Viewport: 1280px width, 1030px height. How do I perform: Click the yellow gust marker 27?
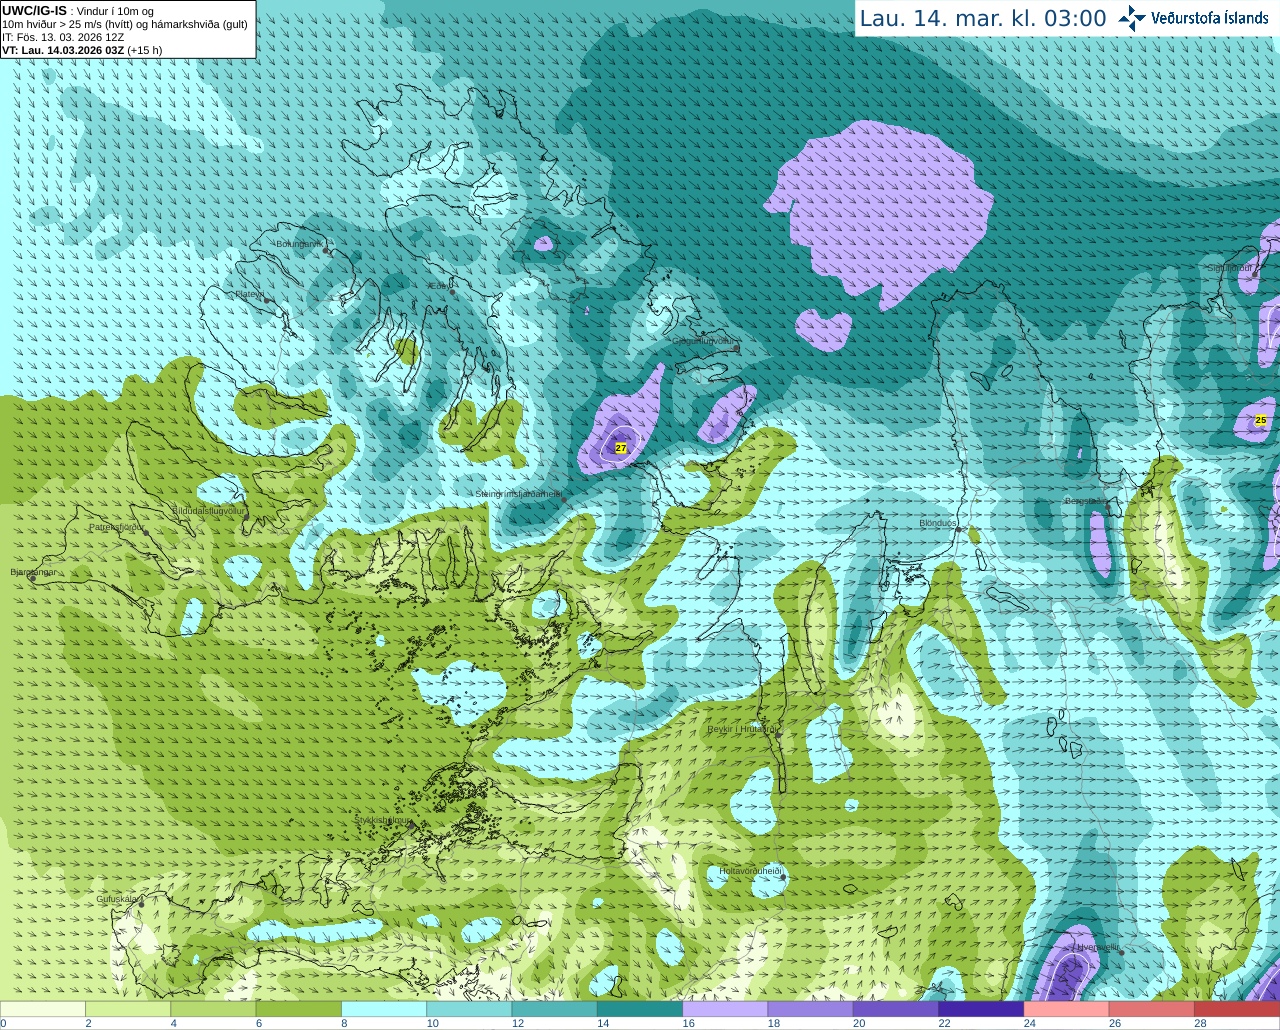pos(621,448)
